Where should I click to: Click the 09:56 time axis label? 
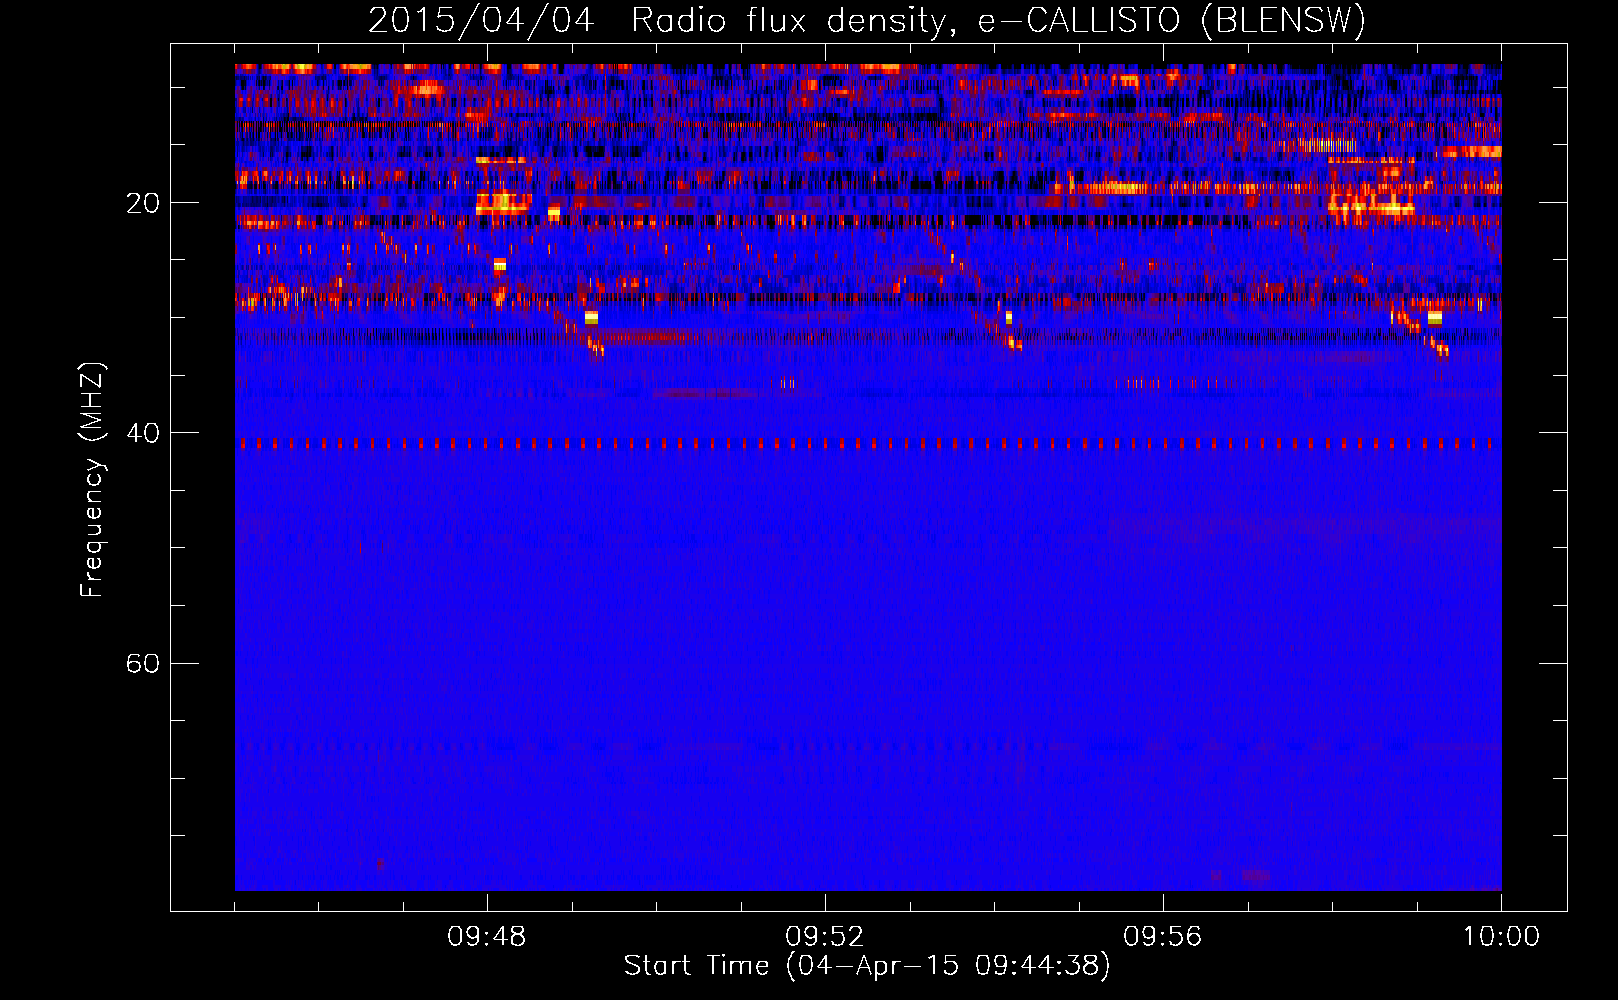click(1163, 937)
